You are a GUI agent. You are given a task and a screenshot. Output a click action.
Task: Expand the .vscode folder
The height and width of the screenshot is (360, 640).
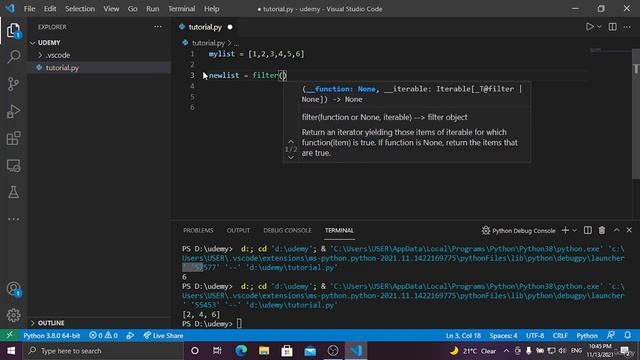99,55
